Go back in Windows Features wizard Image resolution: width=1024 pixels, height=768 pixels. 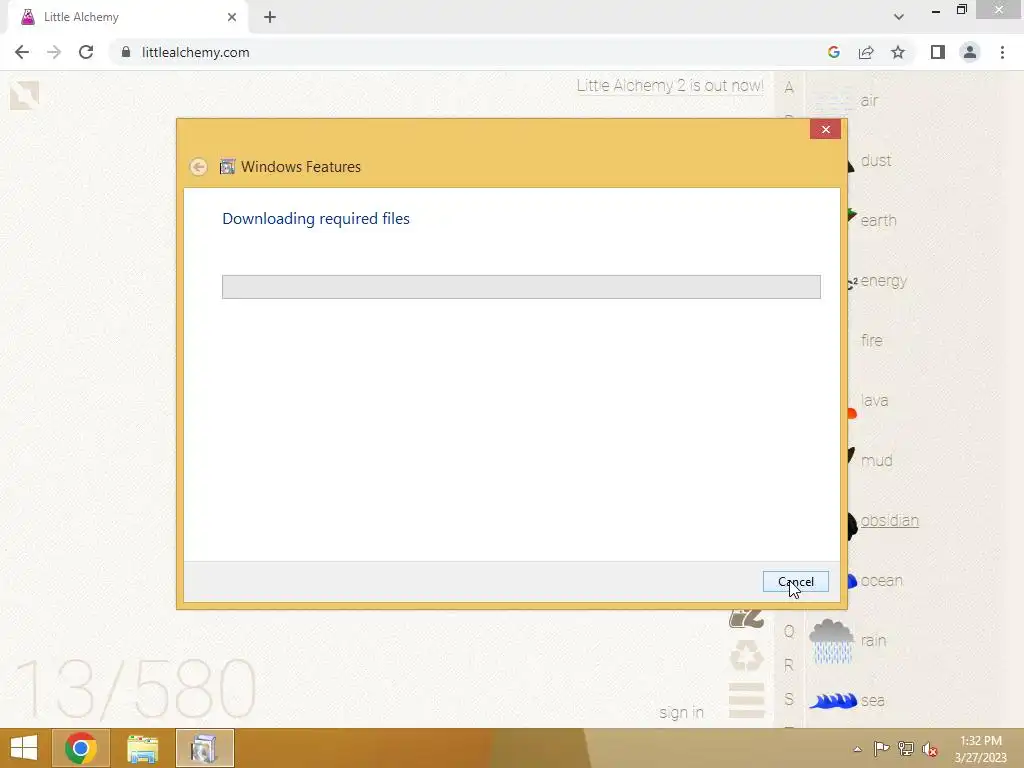[199, 167]
